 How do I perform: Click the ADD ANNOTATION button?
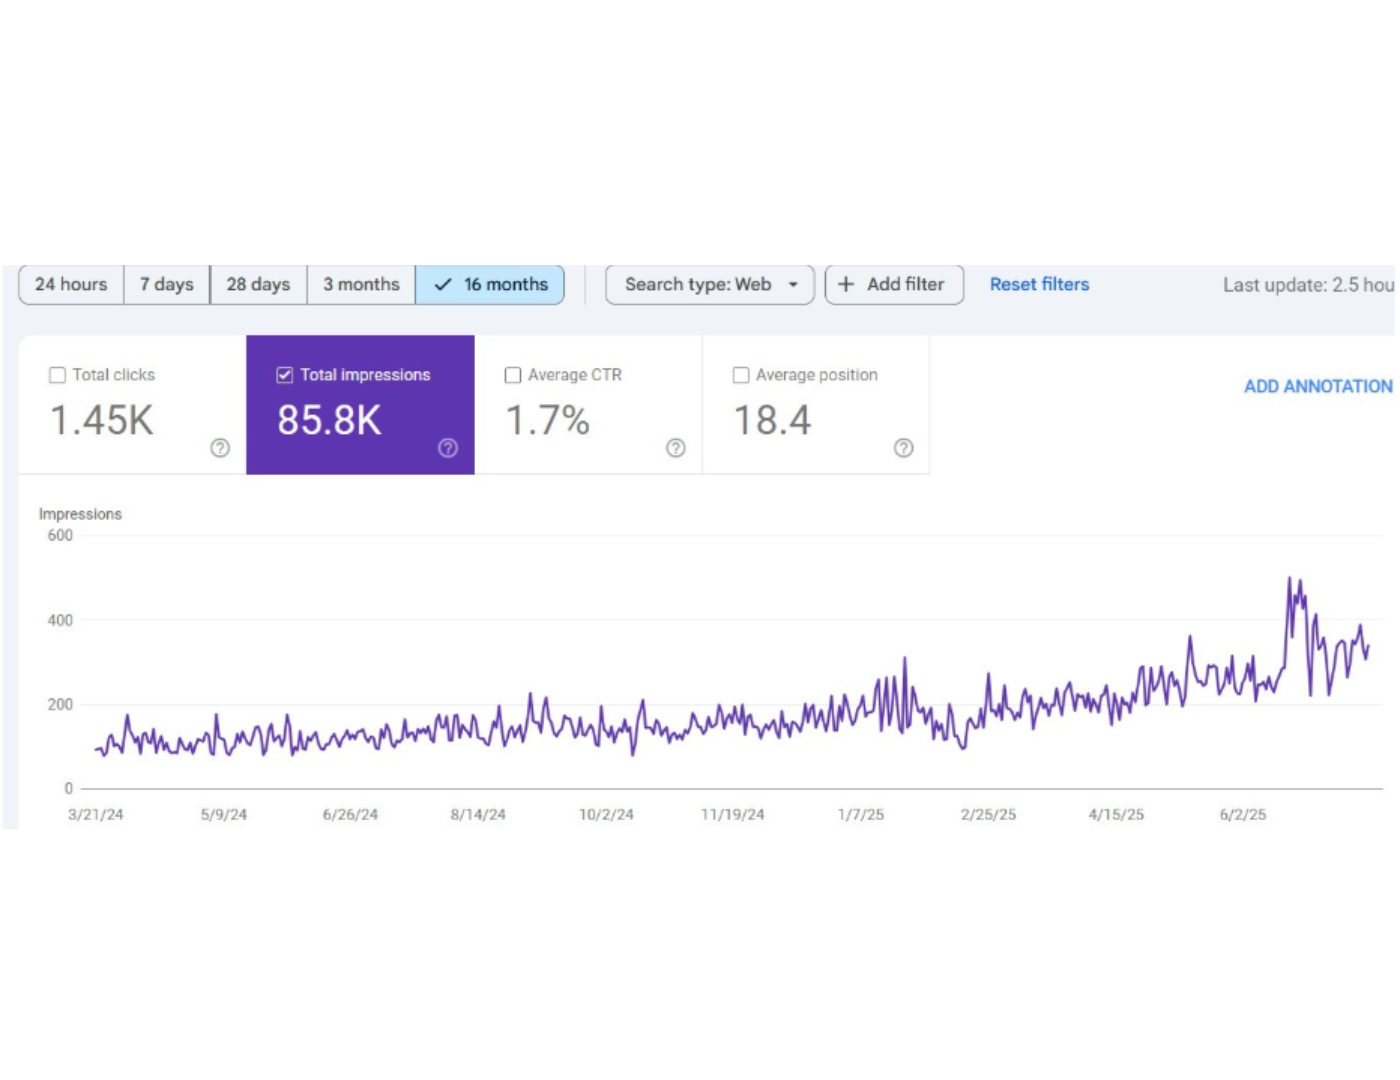pyautogui.click(x=1318, y=386)
